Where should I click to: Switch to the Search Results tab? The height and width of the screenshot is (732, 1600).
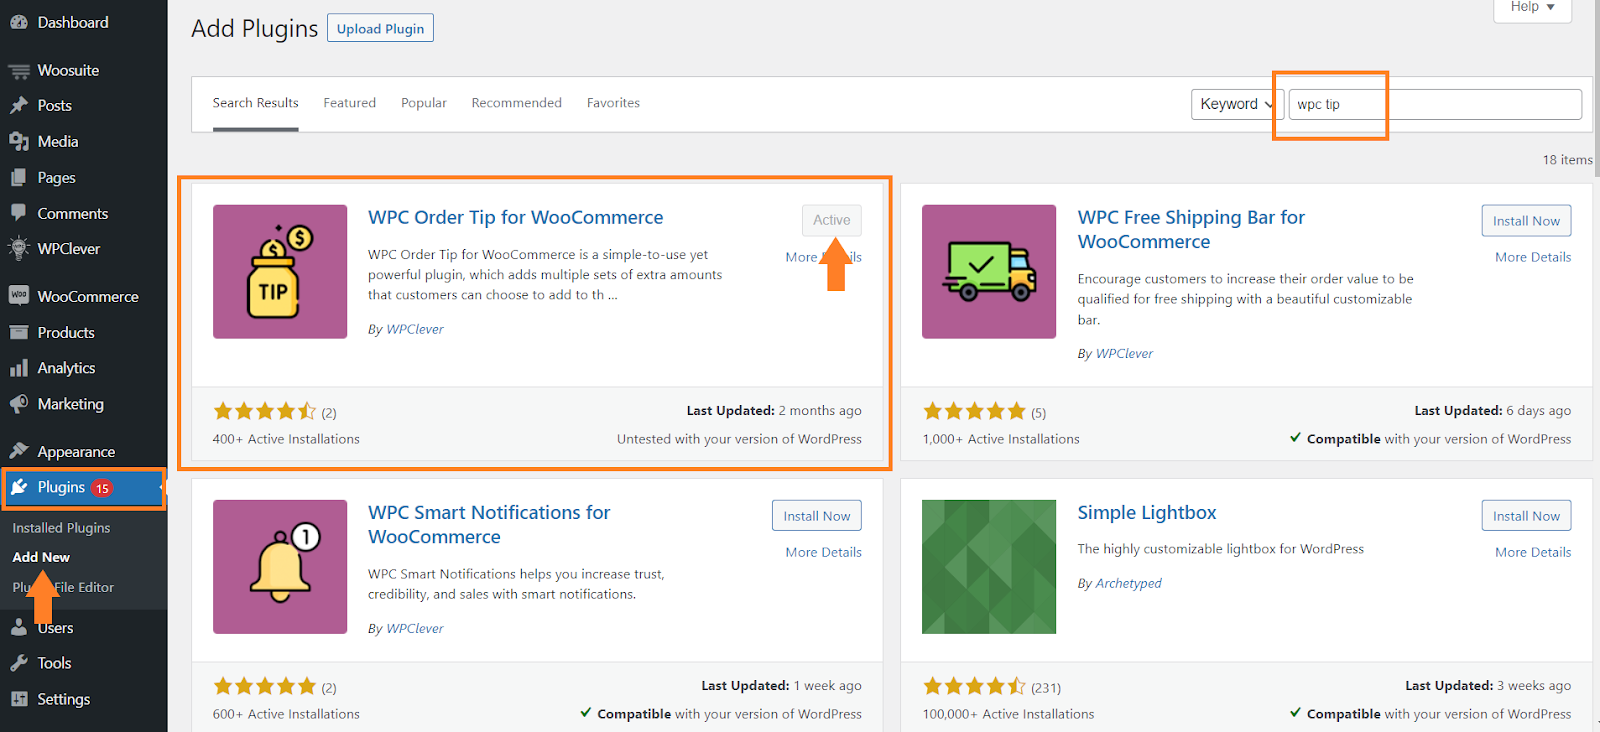256,103
